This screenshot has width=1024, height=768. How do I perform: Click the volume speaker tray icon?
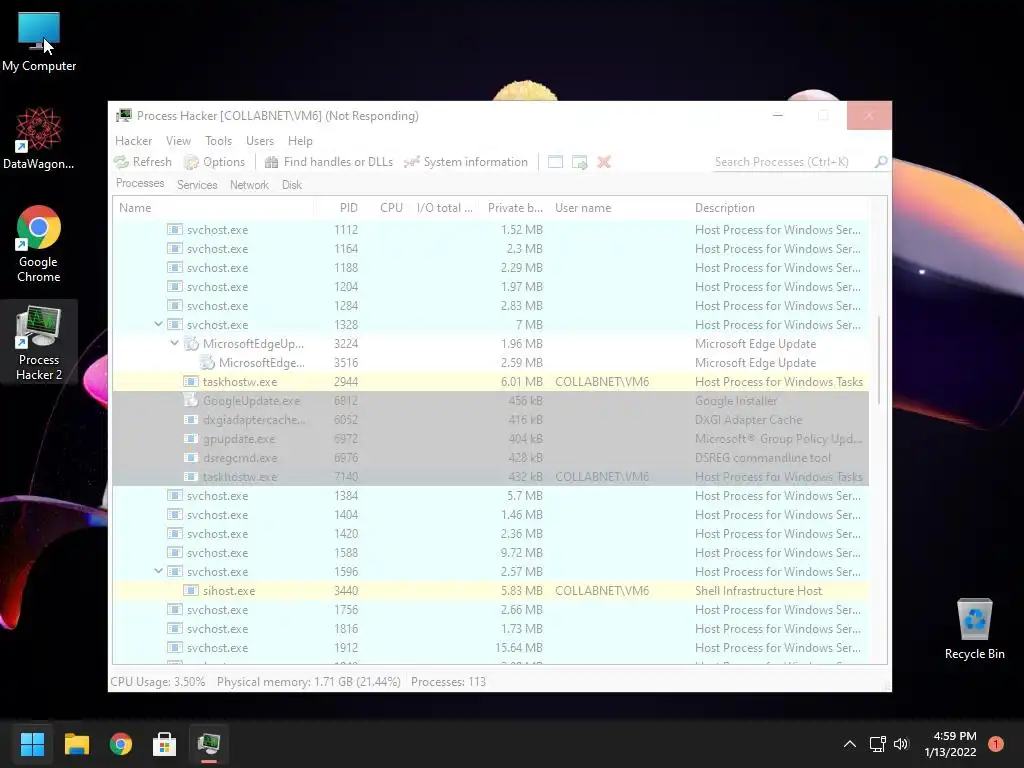pos(901,743)
